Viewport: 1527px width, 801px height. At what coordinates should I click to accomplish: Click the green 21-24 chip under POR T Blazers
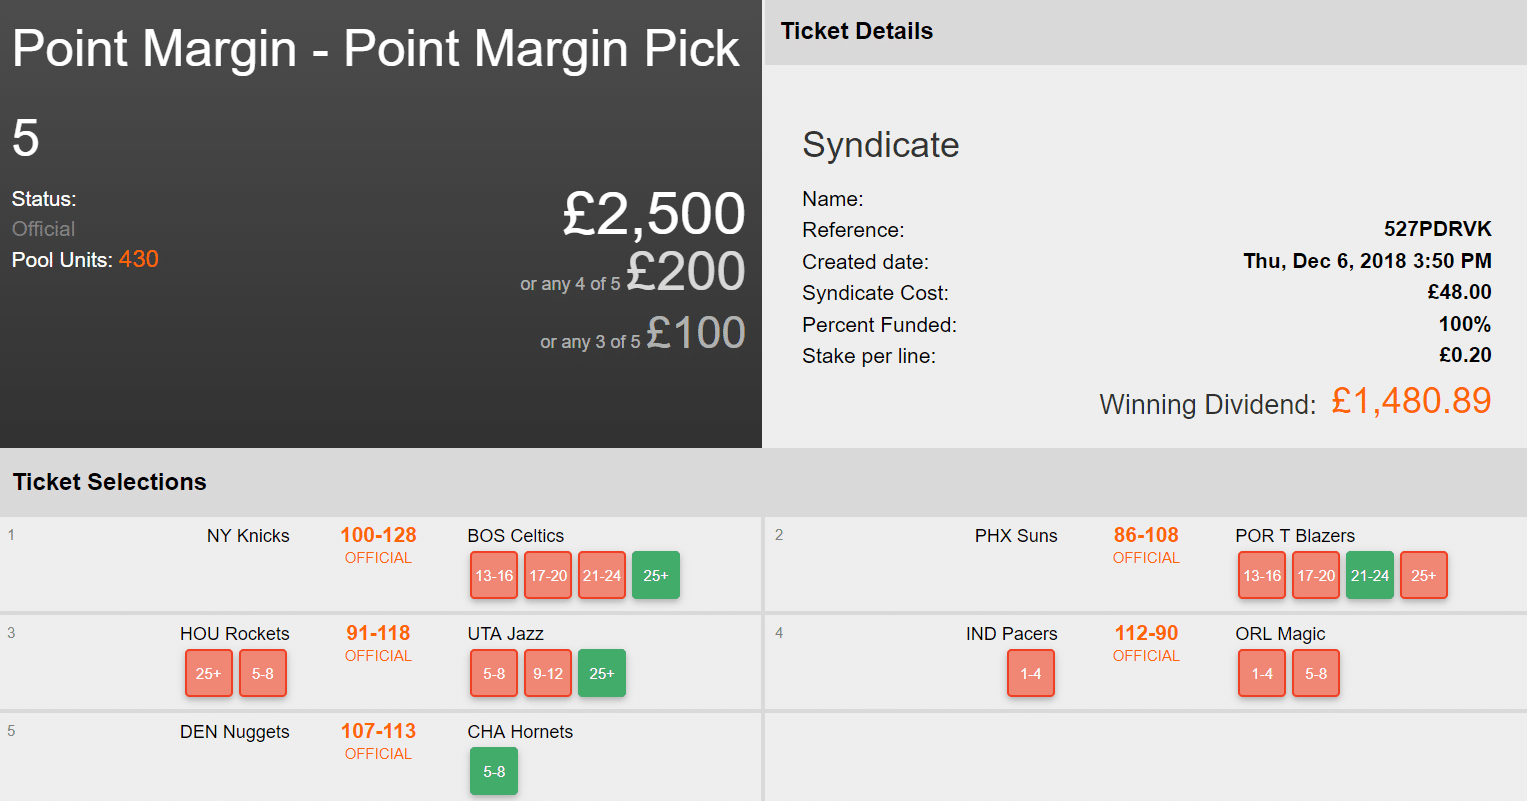click(1370, 575)
